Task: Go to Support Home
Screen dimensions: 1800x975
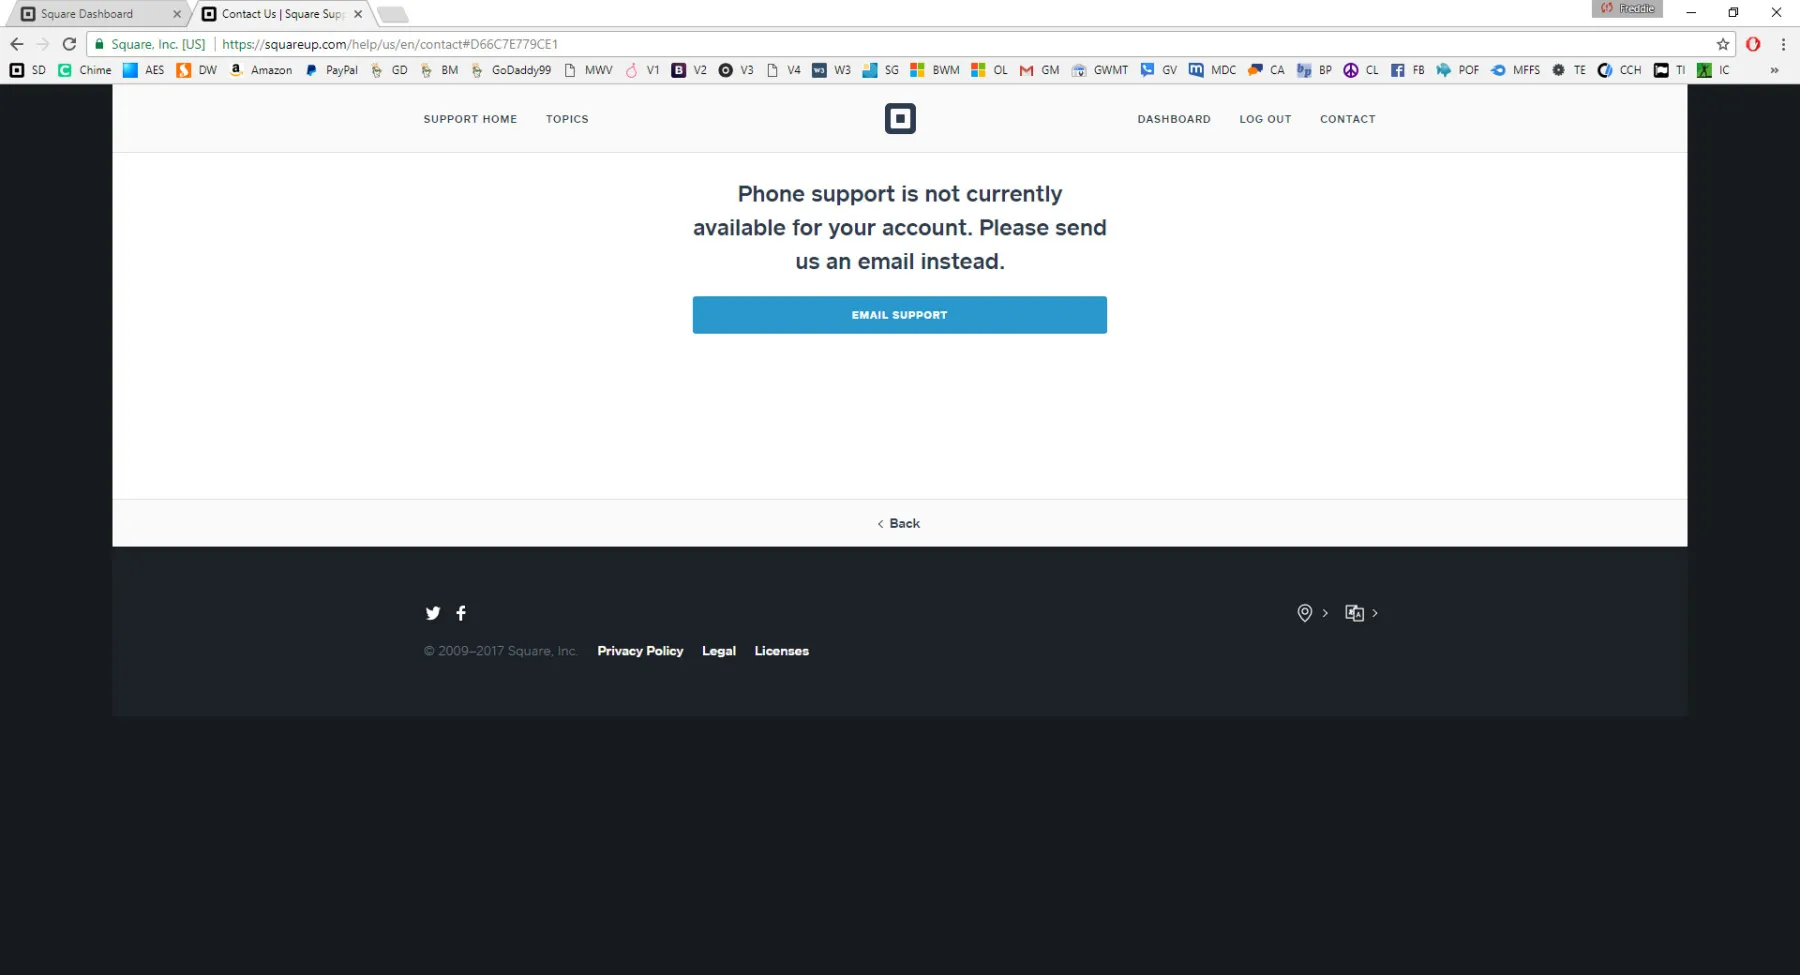Action: tap(470, 119)
